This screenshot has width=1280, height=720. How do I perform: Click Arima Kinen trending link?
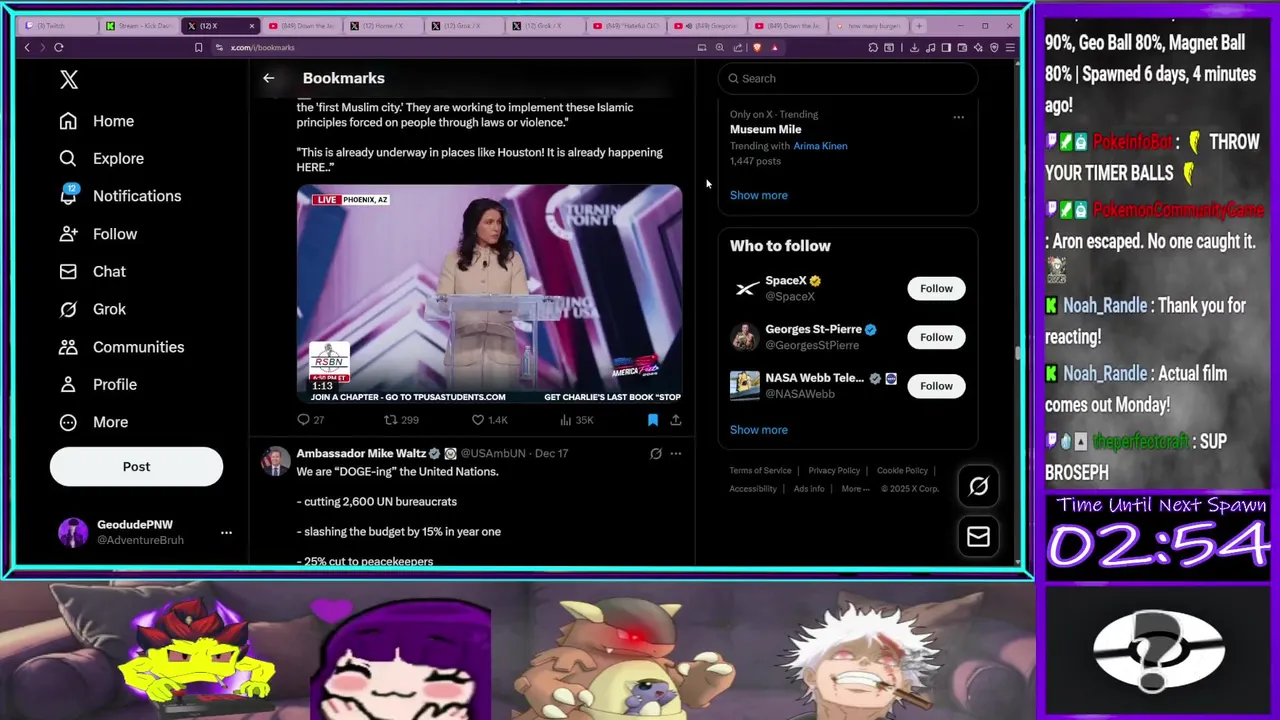click(820, 146)
